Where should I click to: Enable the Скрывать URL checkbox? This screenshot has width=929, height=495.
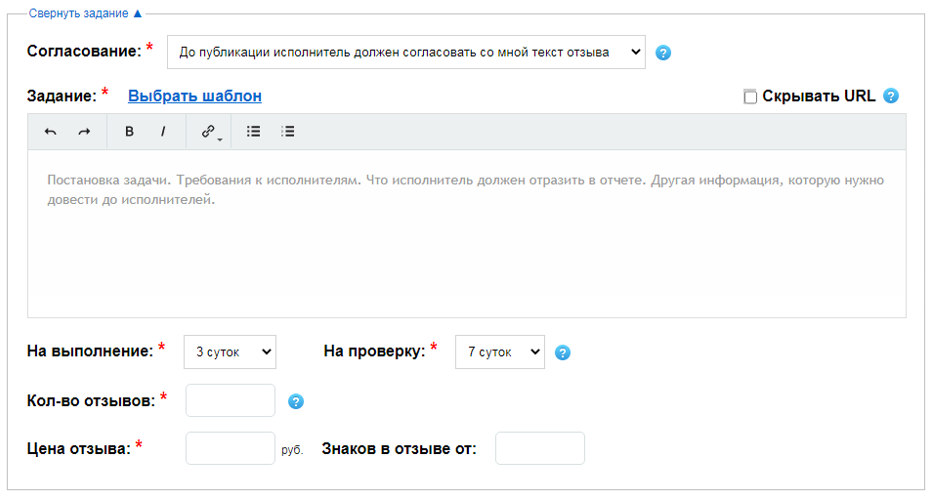tap(750, 97)
